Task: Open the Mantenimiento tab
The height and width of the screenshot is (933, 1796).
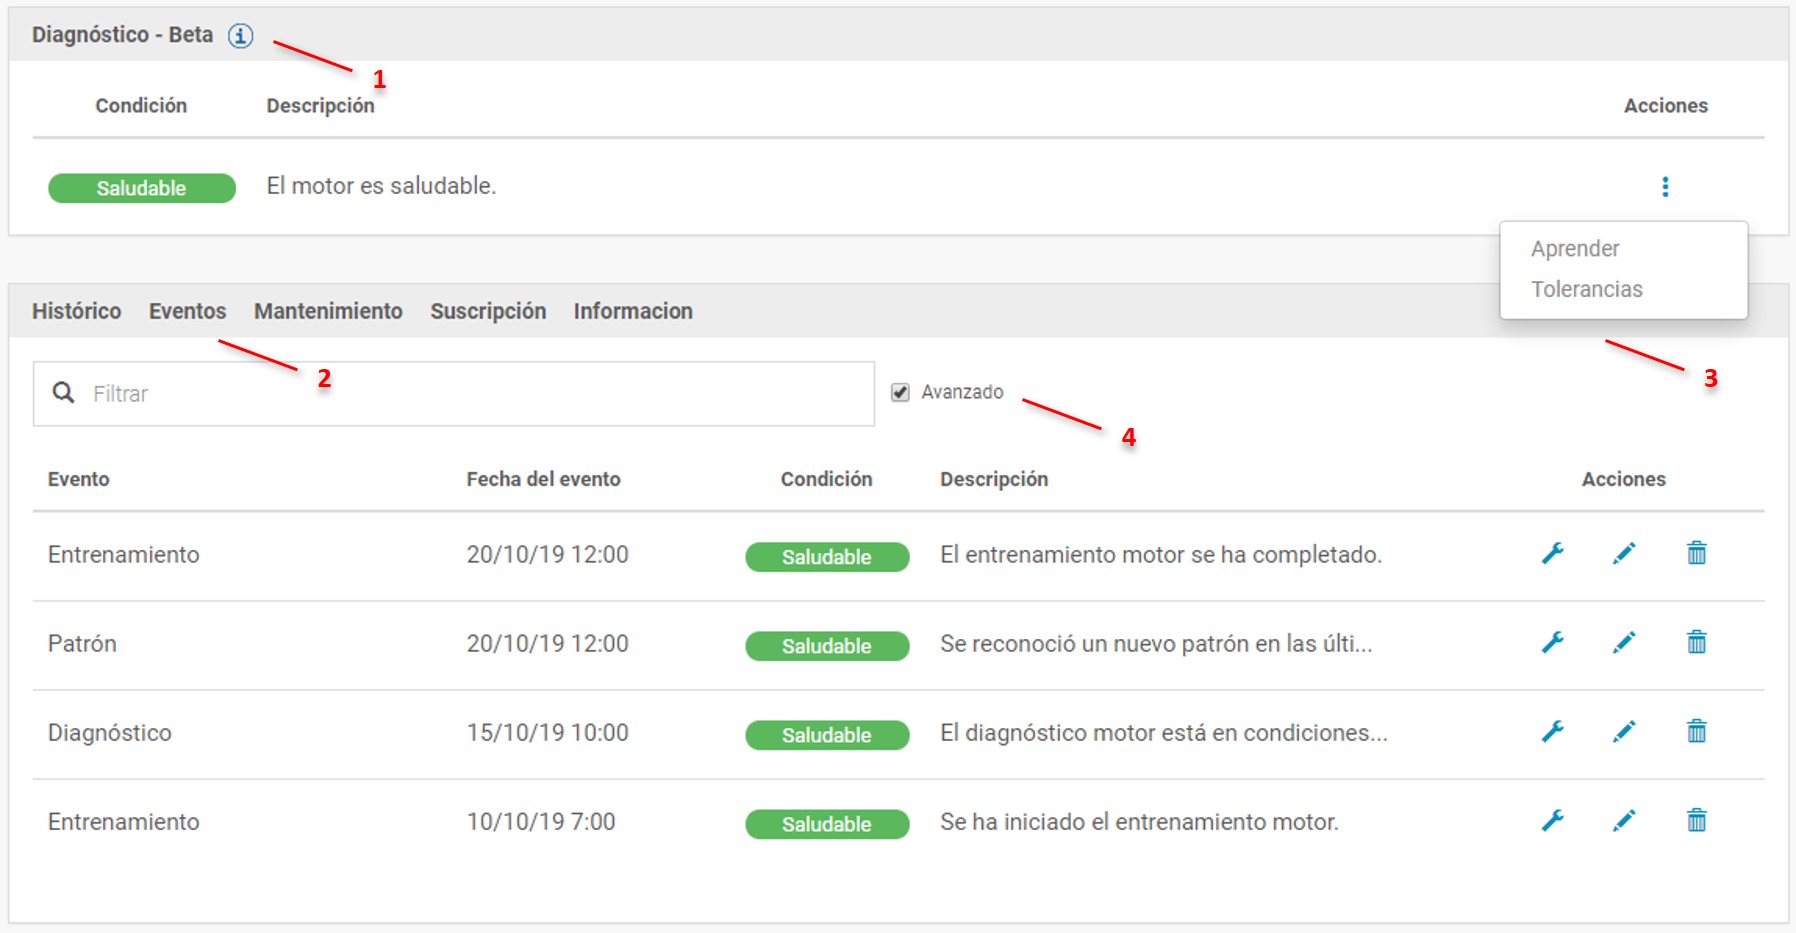Action: (x=328, y=312)
